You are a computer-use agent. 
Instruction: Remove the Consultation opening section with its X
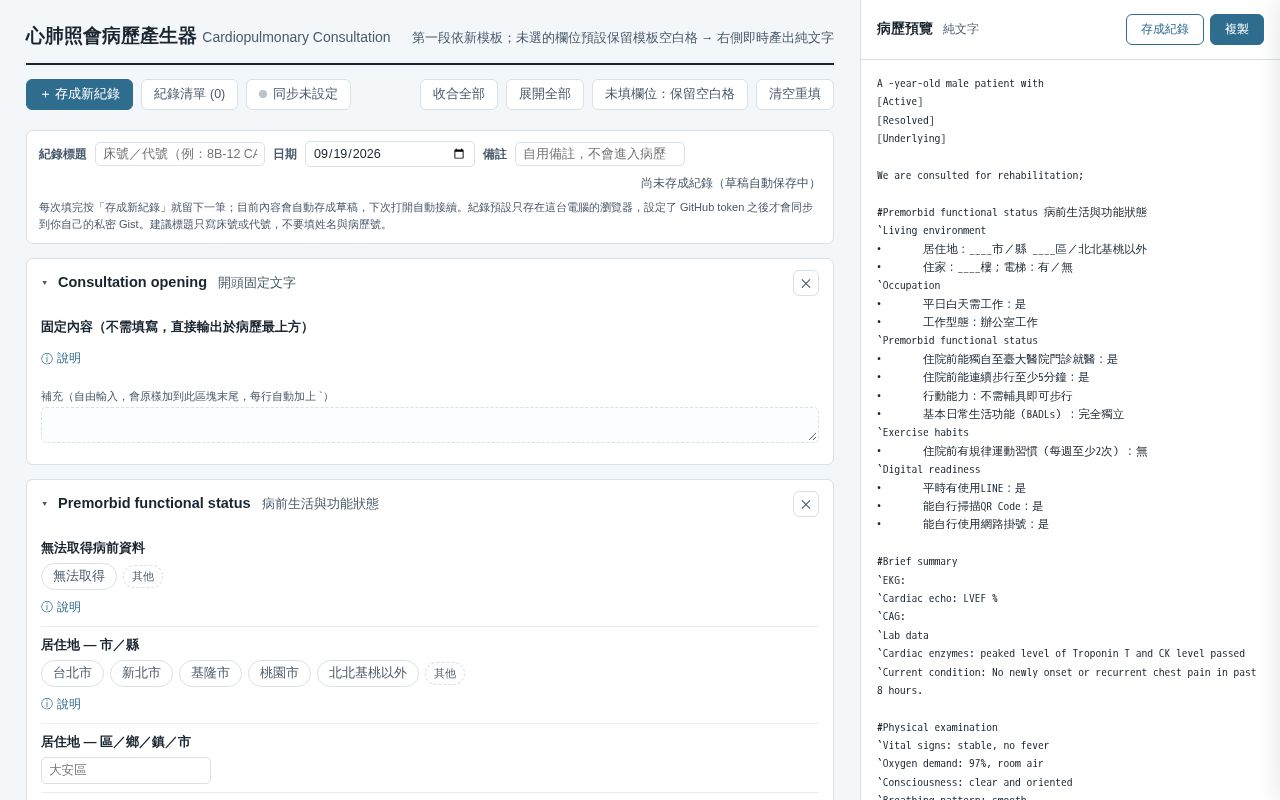[x=806, y=283]
